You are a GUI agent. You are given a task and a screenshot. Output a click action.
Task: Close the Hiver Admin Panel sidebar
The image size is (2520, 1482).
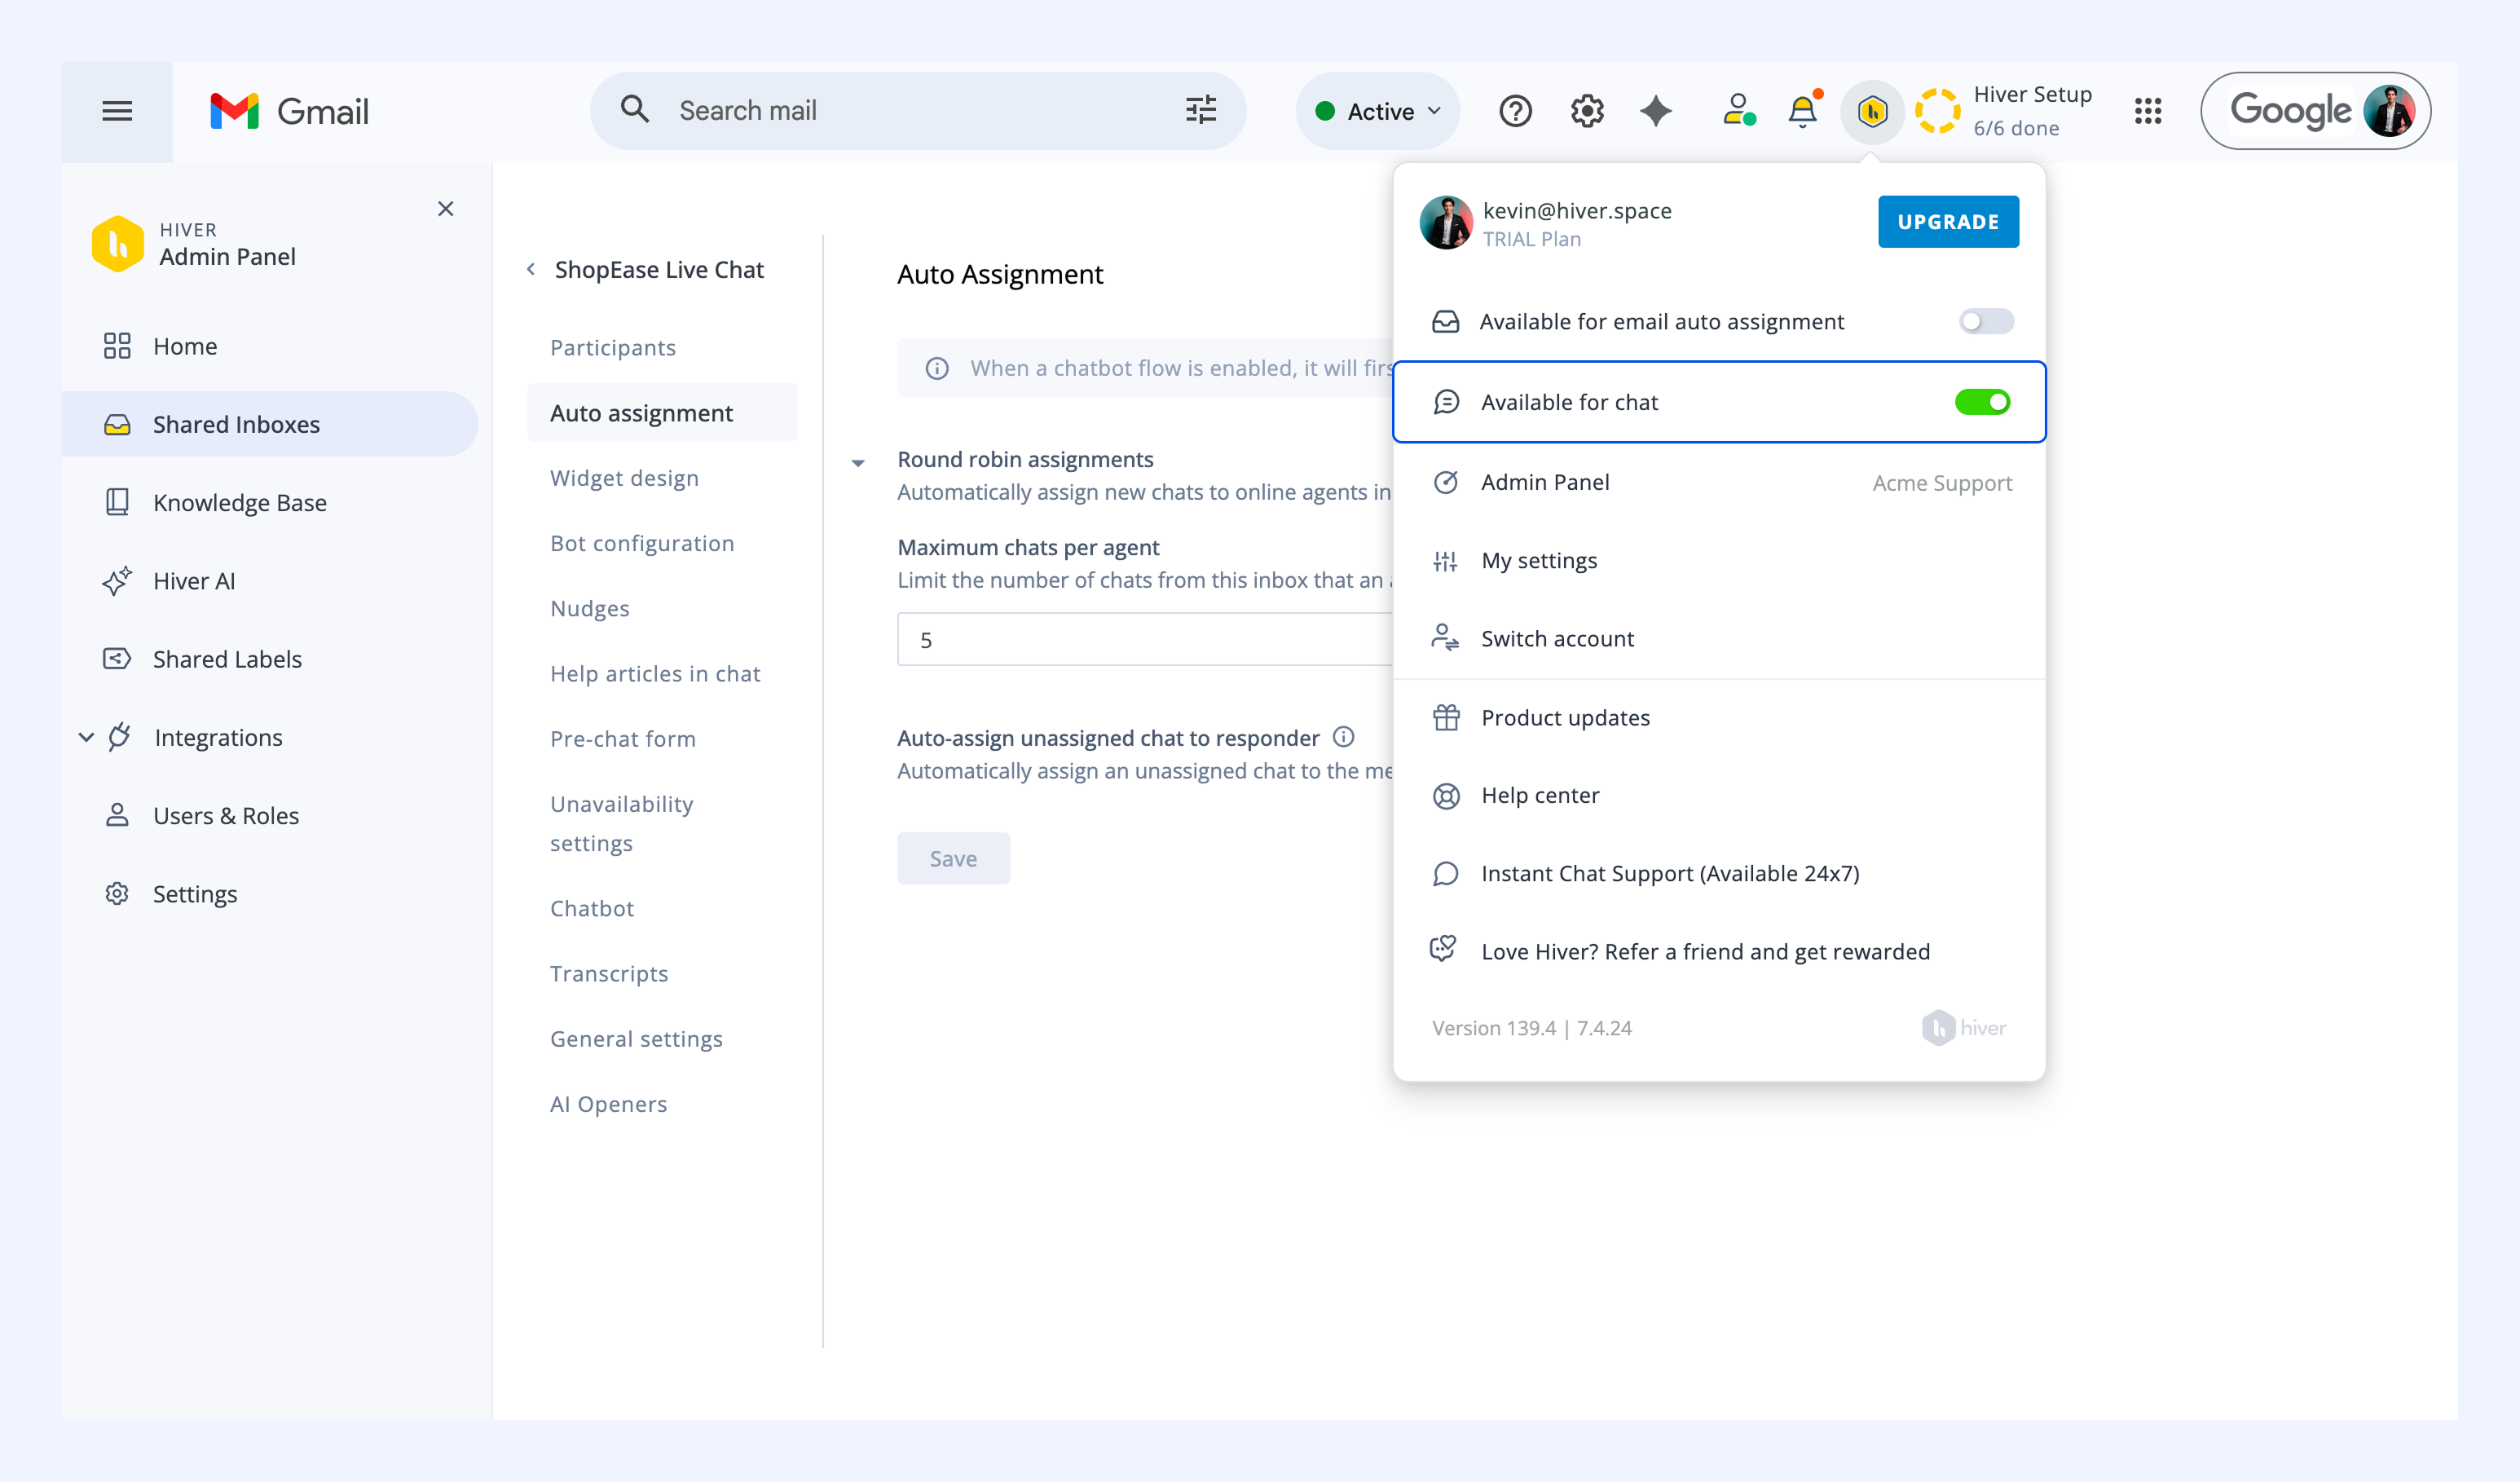[446, 209]
